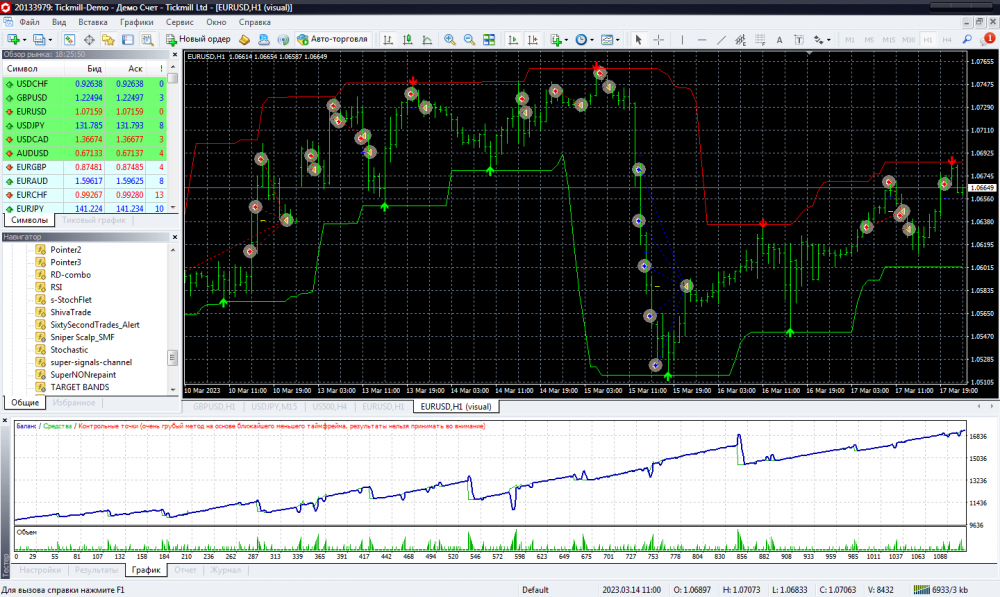1000x597 pixels.
Task: Open the Profiles toolbar icon
Action: point(40,40)
